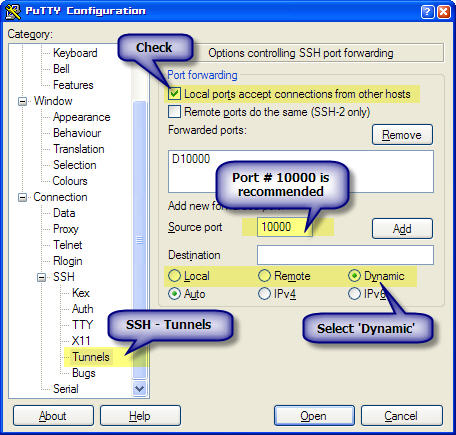Choose the IPv6 radio button
Image resolution: width=456 pixels, height=435 pixels.
pyautogui.click(x=354, y=294)
